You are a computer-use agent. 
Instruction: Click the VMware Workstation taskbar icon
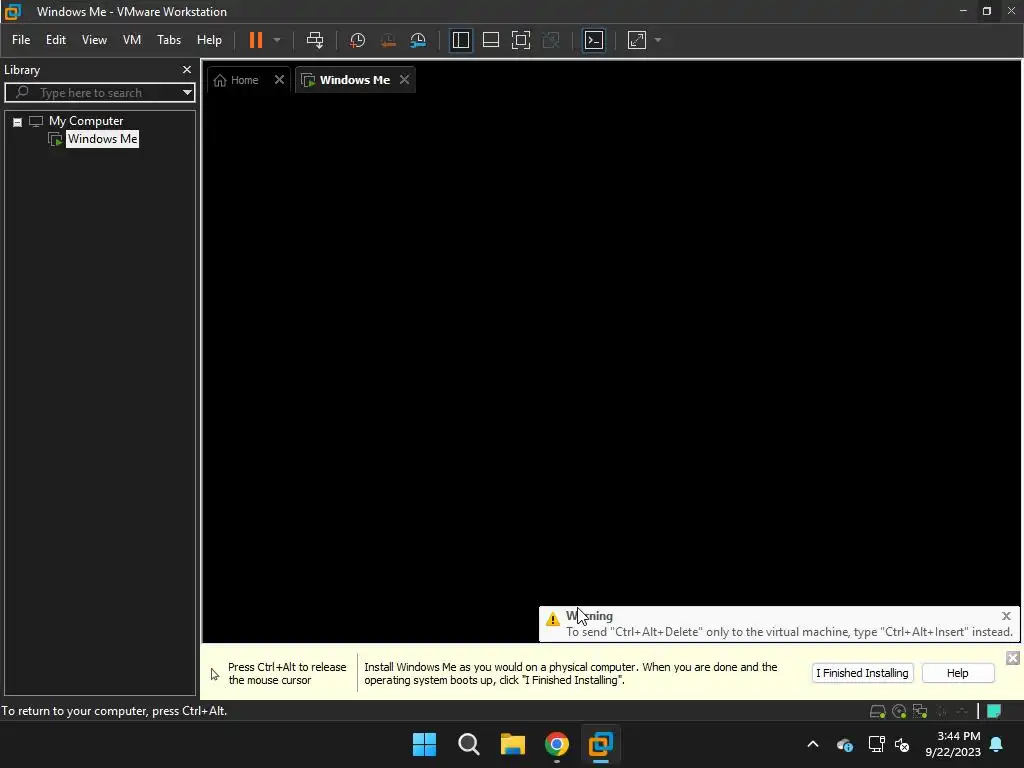point(601,744)
